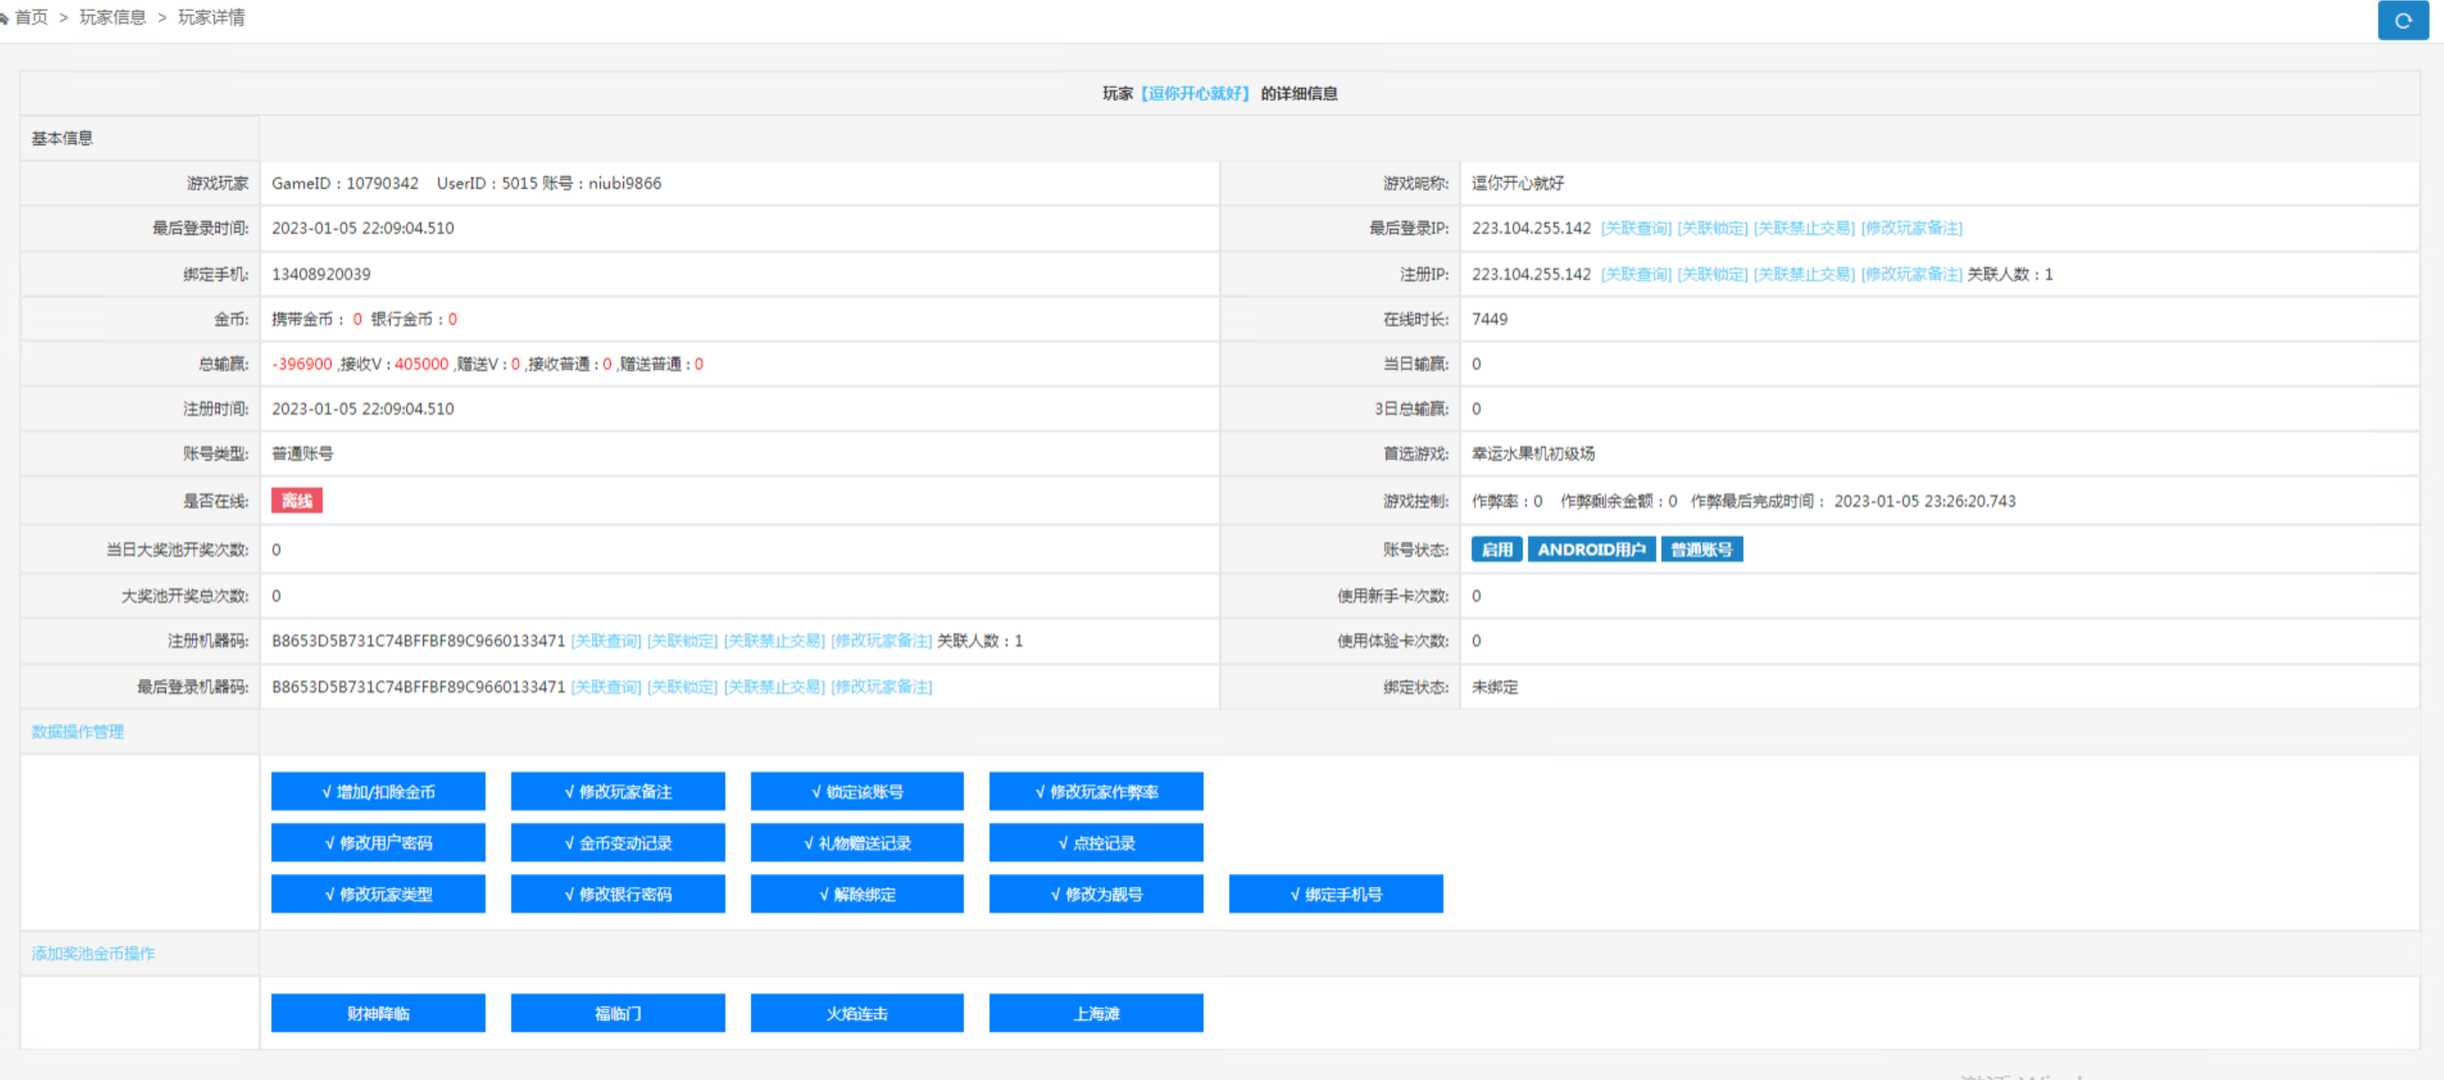Click 修改玩家备注 blue button
The height and width of the screenshot is (1080, 2444).
(617, 791)
